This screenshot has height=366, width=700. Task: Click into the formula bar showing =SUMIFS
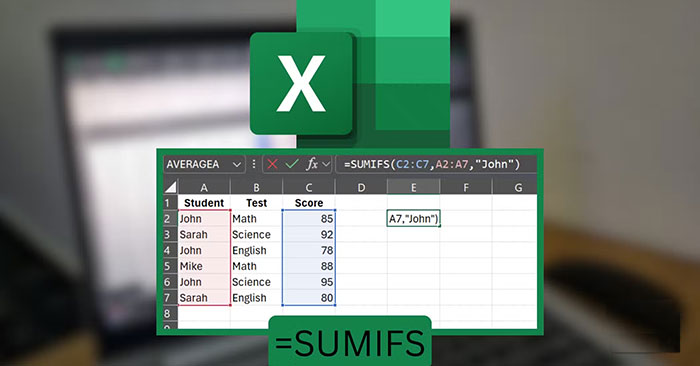(435, 164)
